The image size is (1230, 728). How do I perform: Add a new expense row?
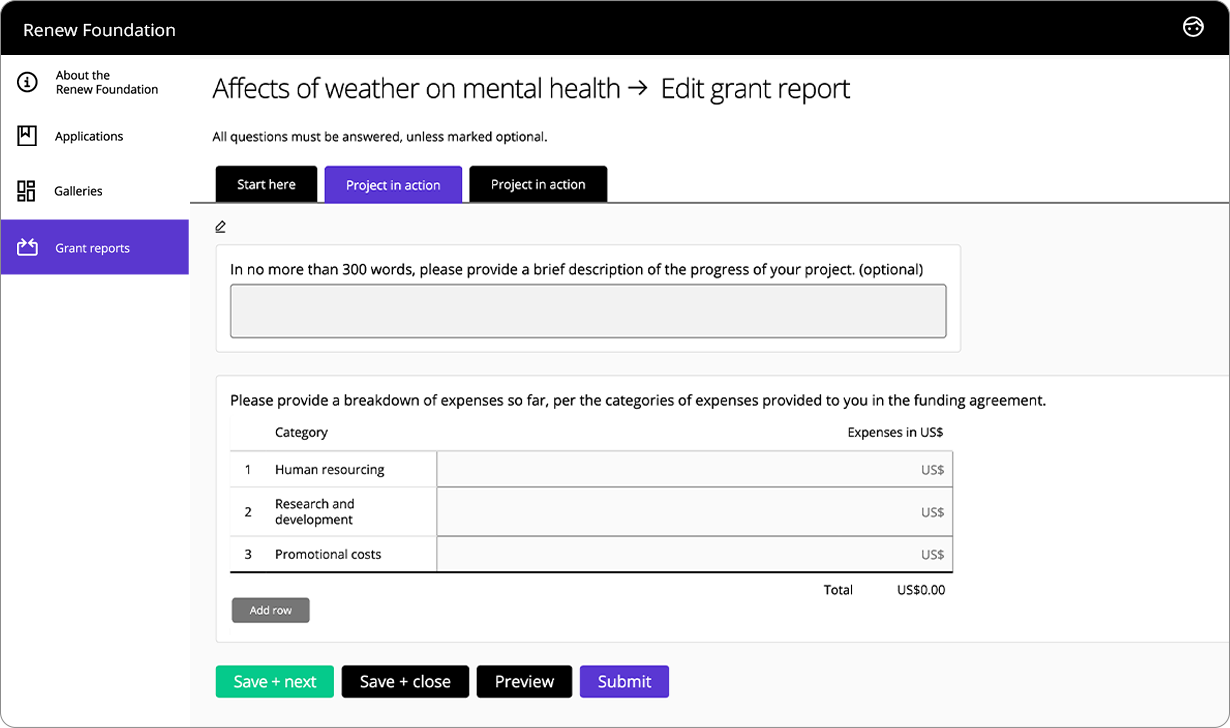click(x=270, y=610)
